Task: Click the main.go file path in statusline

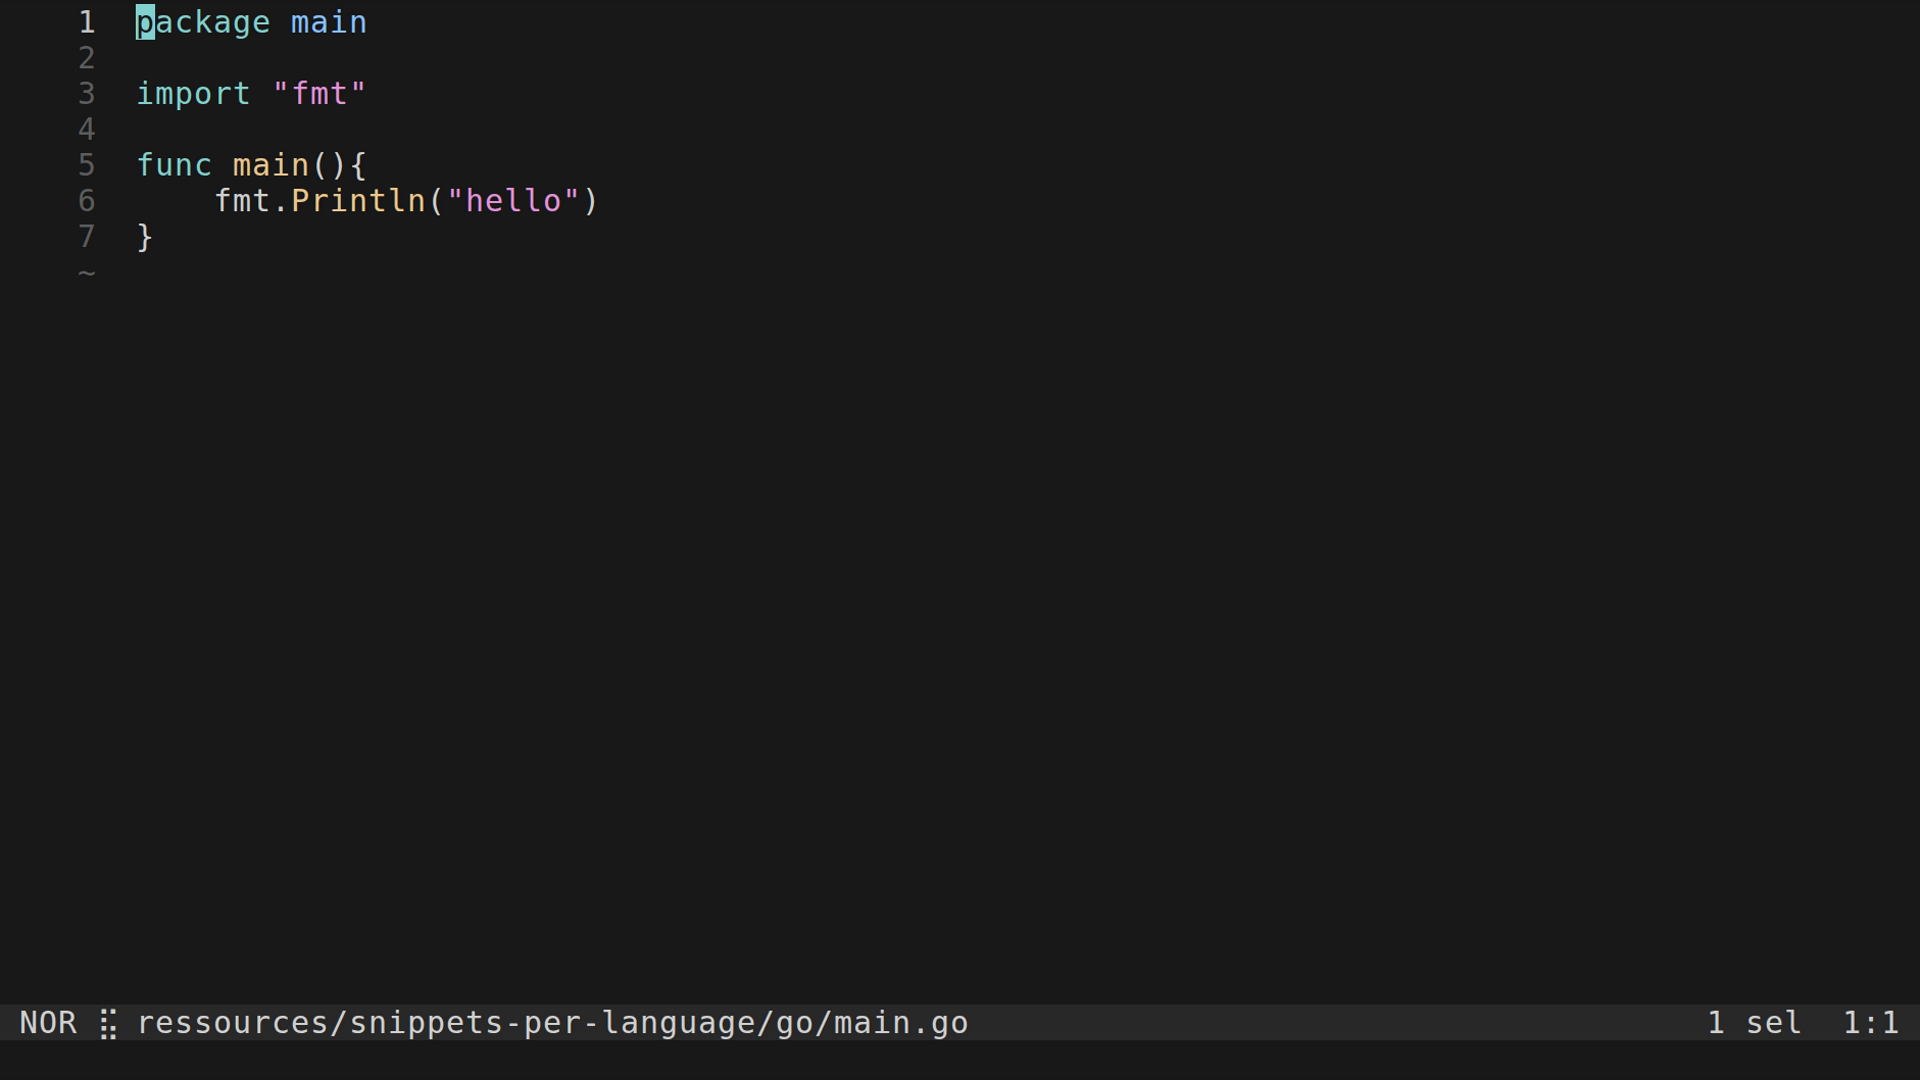Action: tap(552, 1023)
